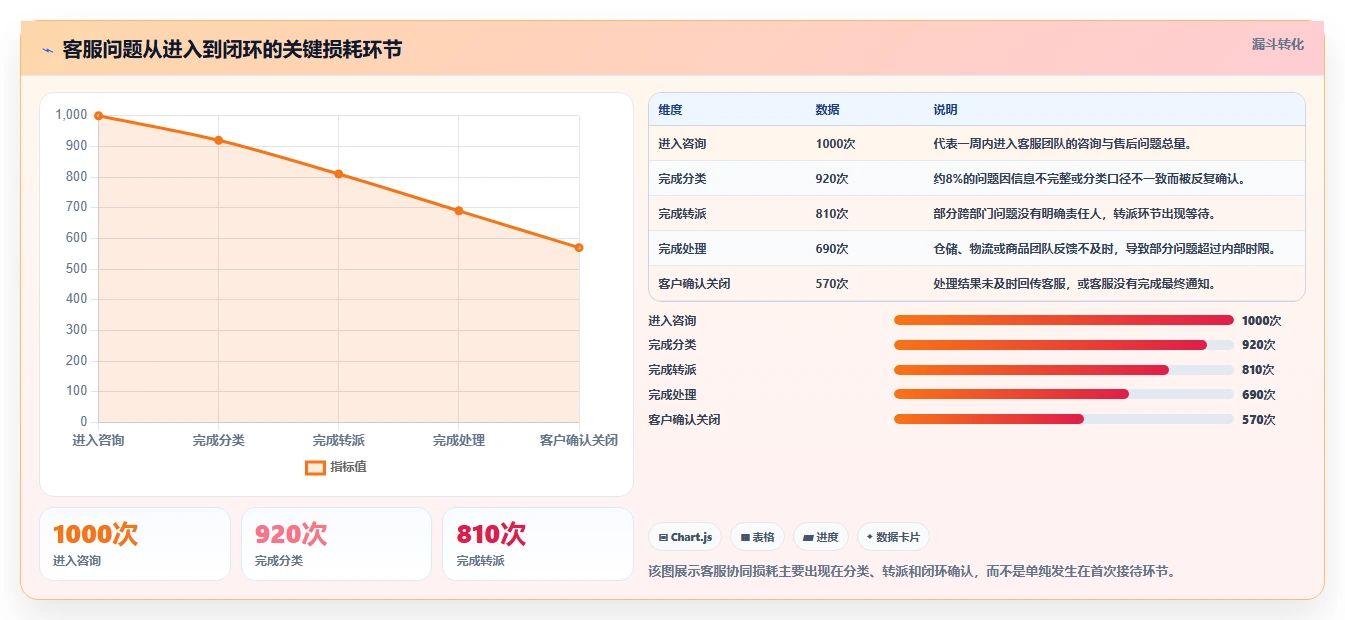Select the 完成处理 cell in the table
The width and height of the screenshot is (1345, 620).
682,249
